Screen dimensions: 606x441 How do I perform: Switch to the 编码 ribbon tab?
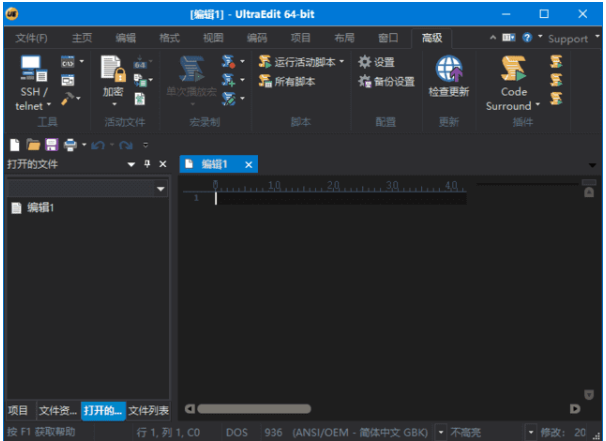tap(257, 38)
